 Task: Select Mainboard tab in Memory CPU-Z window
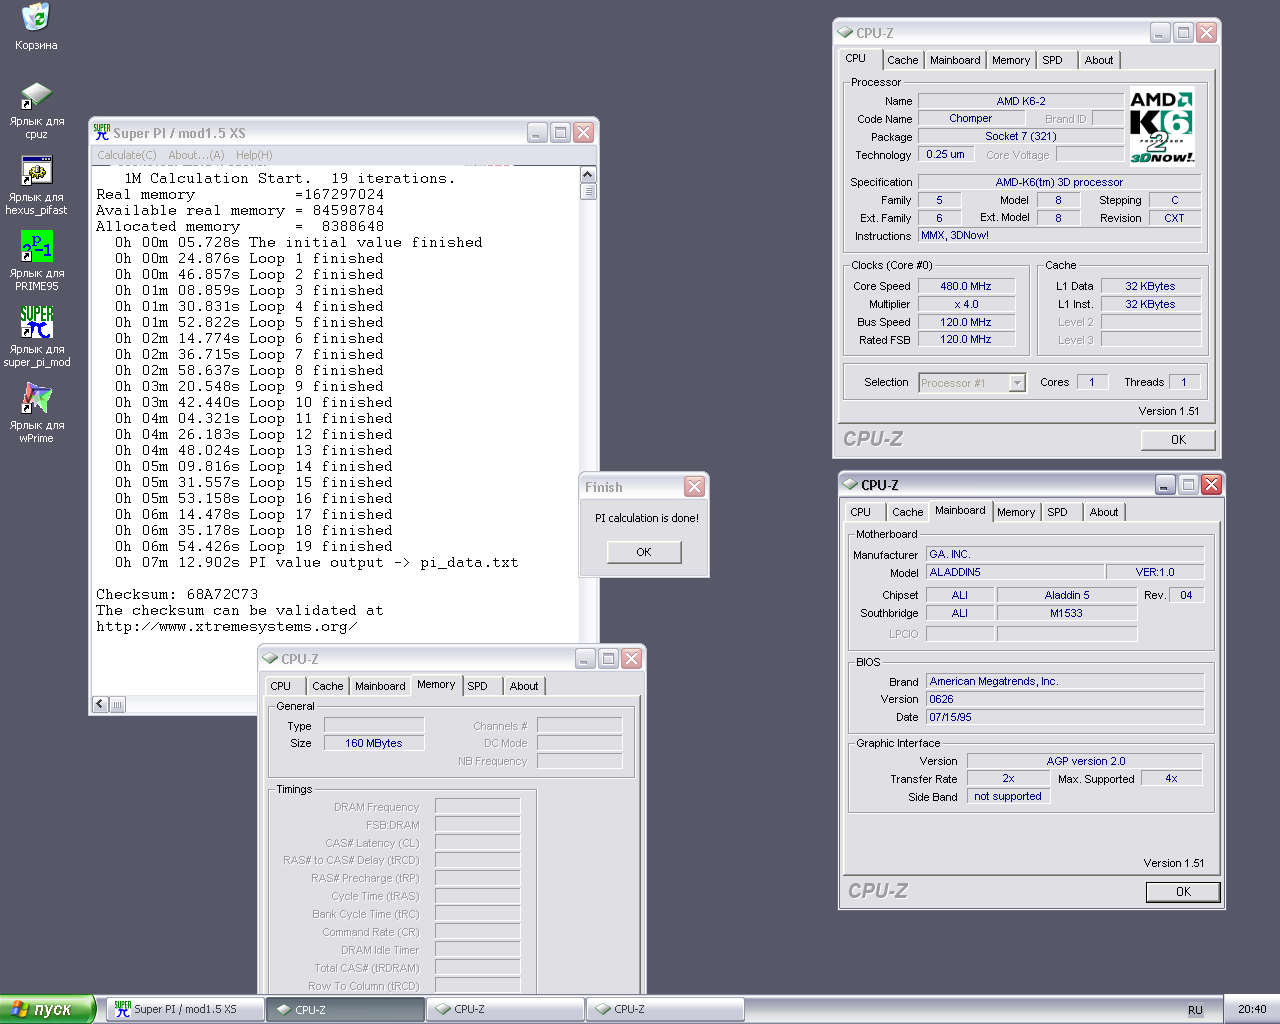point(380,686)
